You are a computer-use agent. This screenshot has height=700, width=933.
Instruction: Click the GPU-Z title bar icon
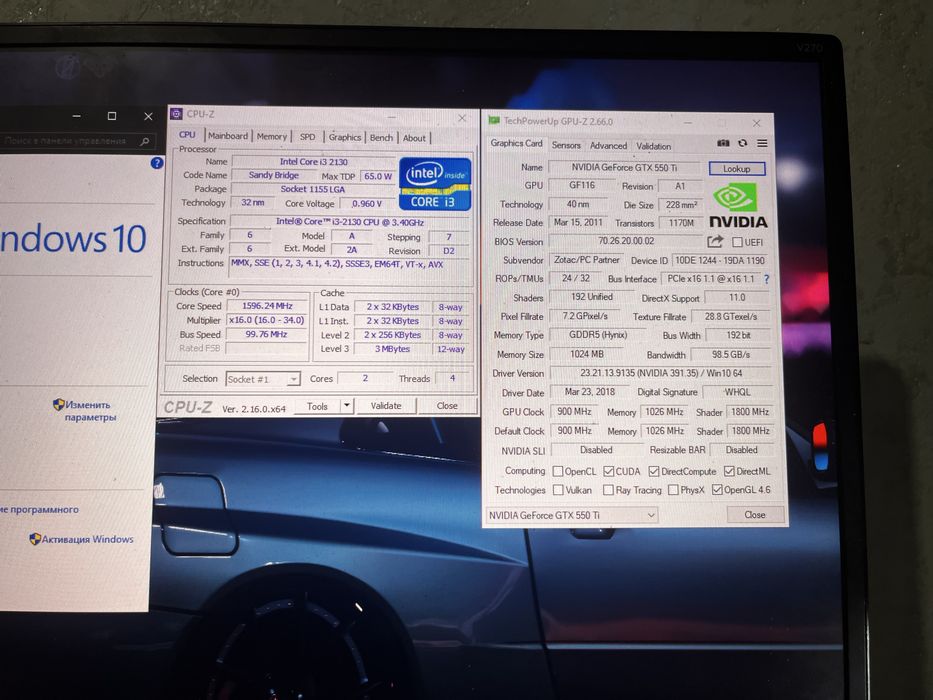(x=494, y=121)
